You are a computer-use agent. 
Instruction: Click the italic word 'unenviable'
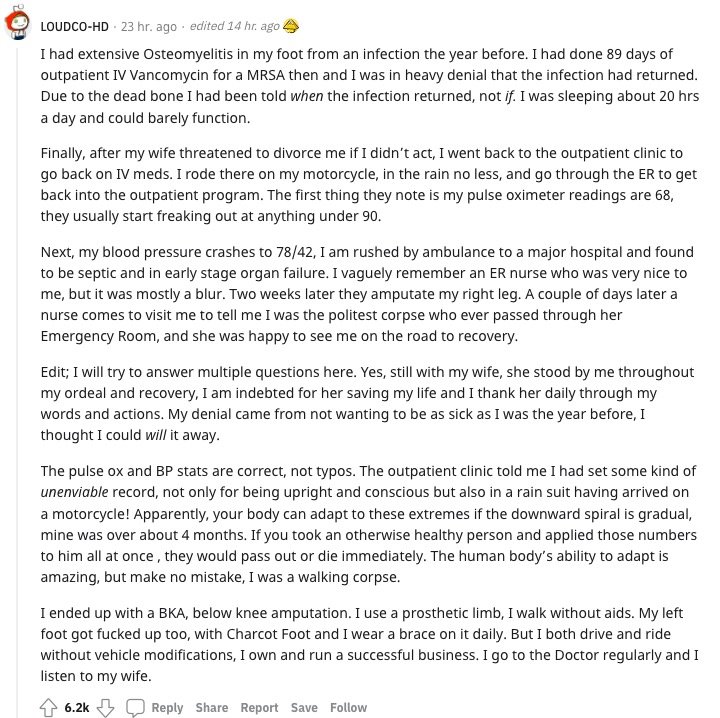(74, 492)
